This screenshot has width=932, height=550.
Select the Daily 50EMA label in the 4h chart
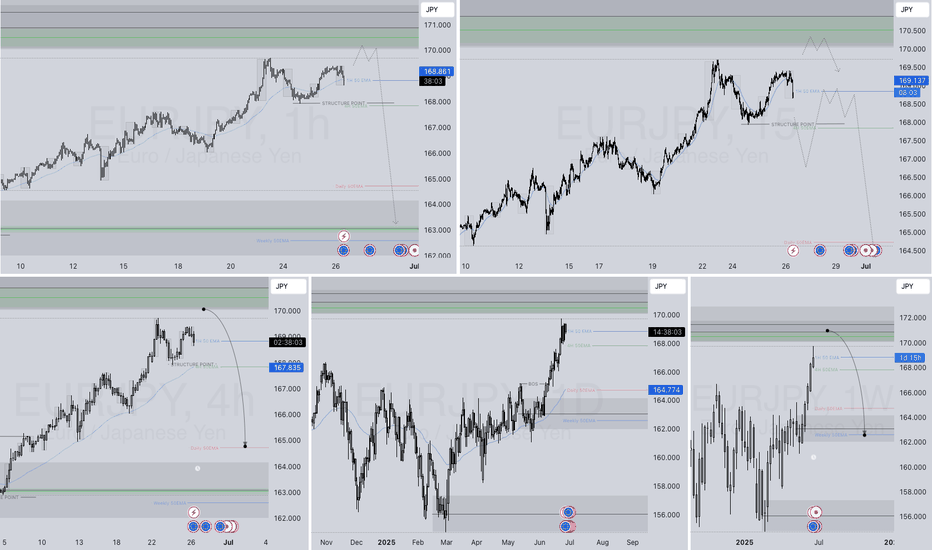204,448
